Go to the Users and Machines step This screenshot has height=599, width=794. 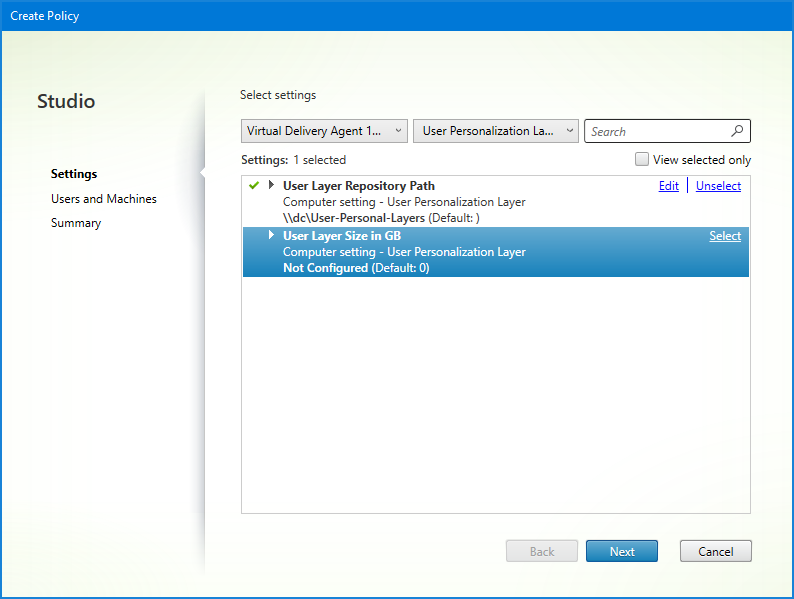[104, 199]
